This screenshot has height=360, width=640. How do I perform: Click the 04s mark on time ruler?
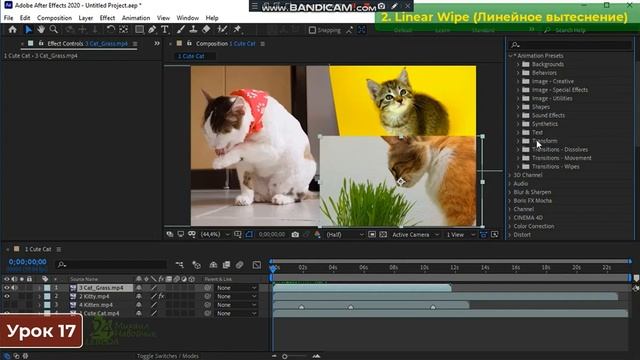point(333,267)
